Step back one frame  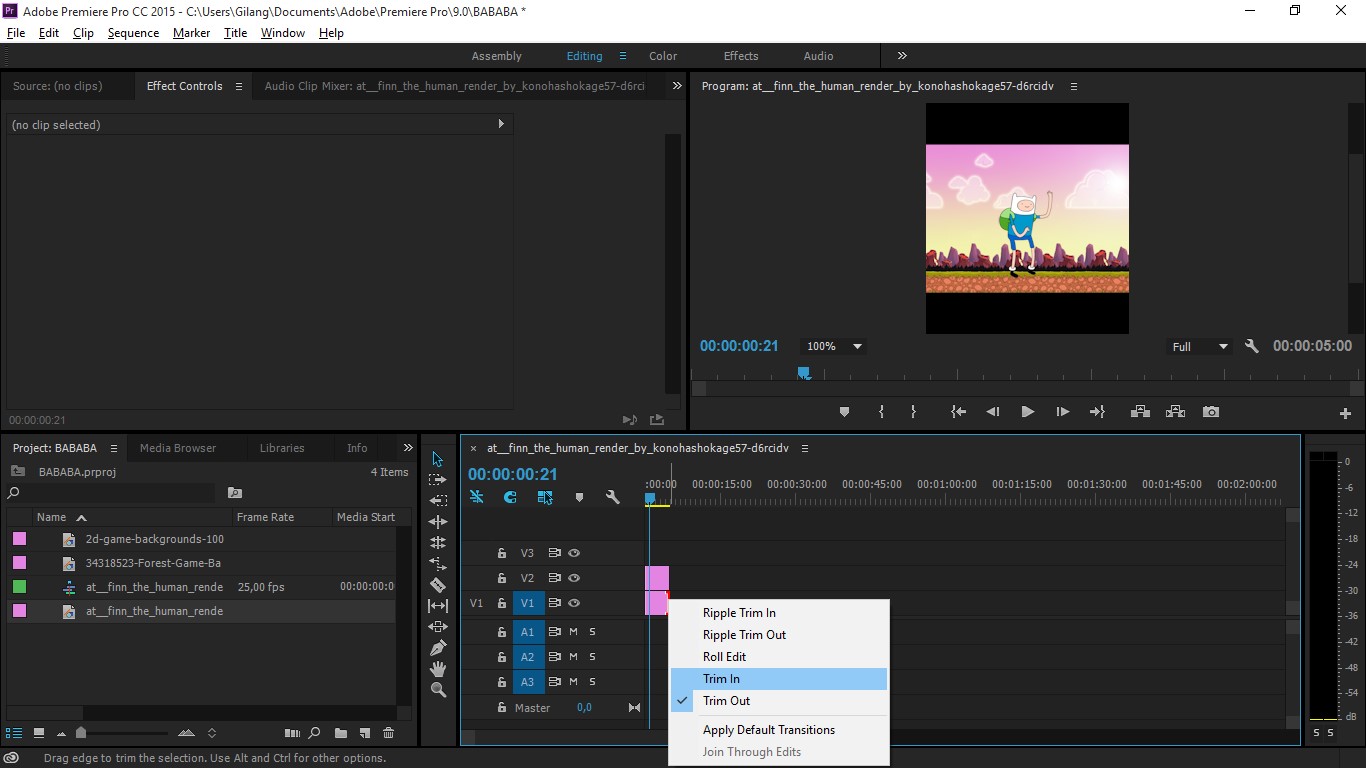[993, 412]
